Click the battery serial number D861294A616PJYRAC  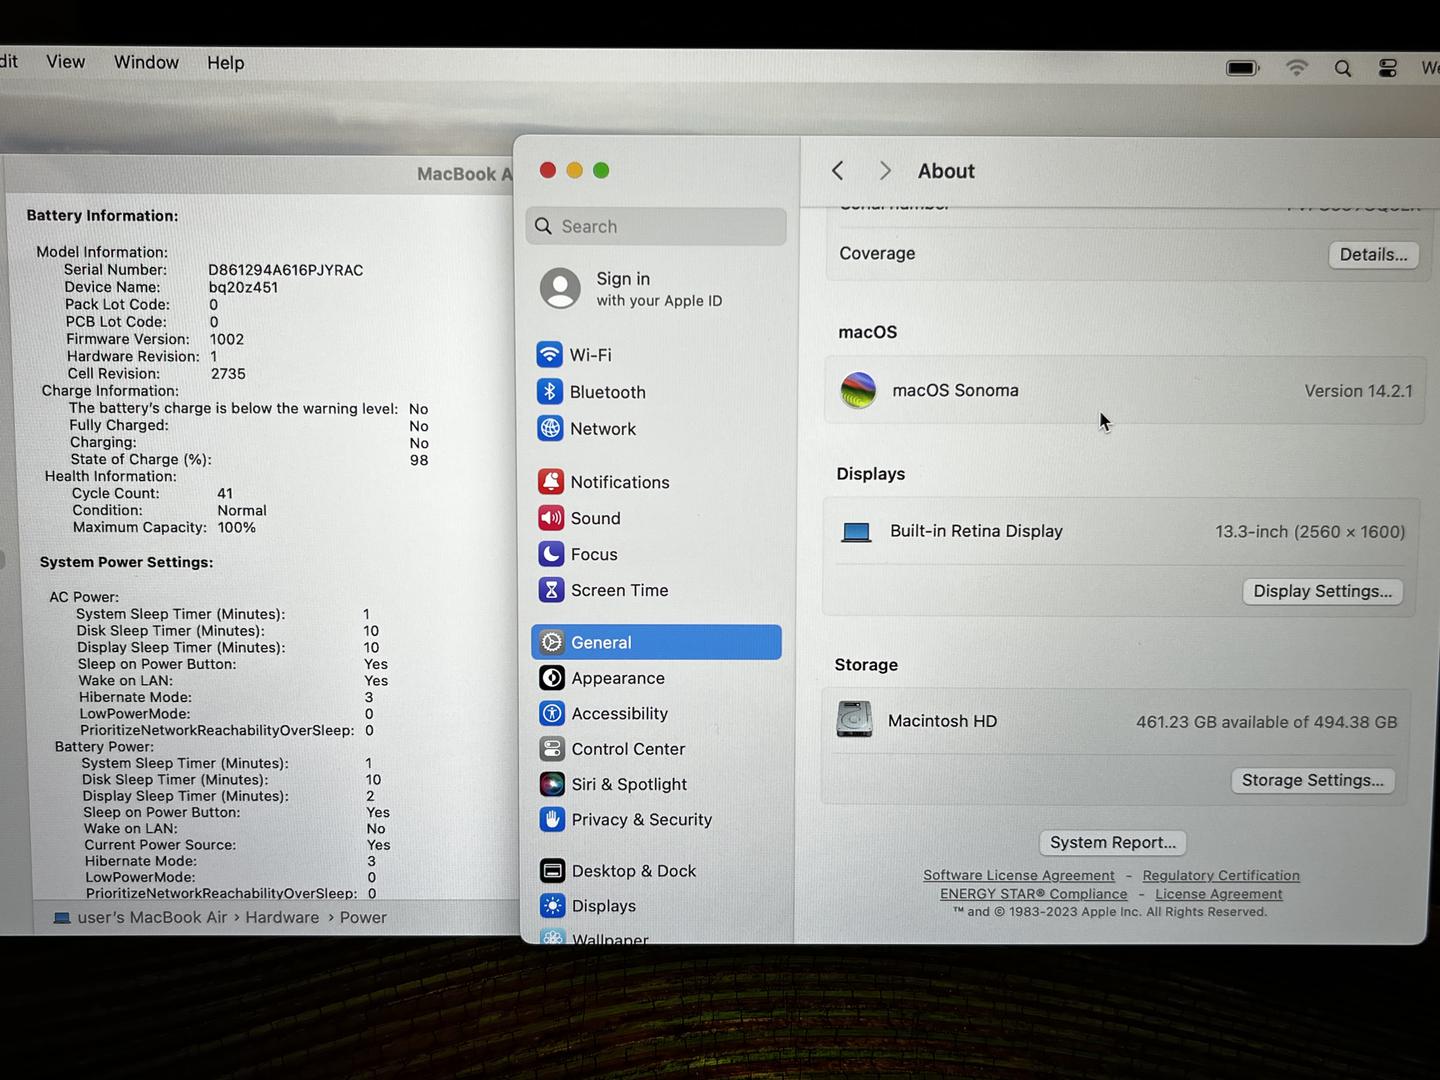tap(286, 270)
